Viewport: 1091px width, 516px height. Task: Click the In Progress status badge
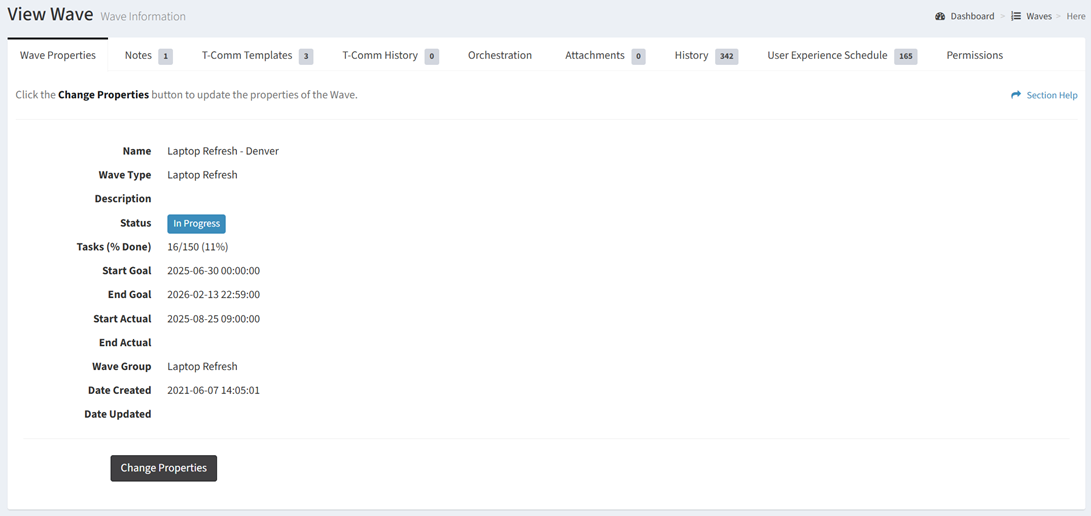point(196,224)
